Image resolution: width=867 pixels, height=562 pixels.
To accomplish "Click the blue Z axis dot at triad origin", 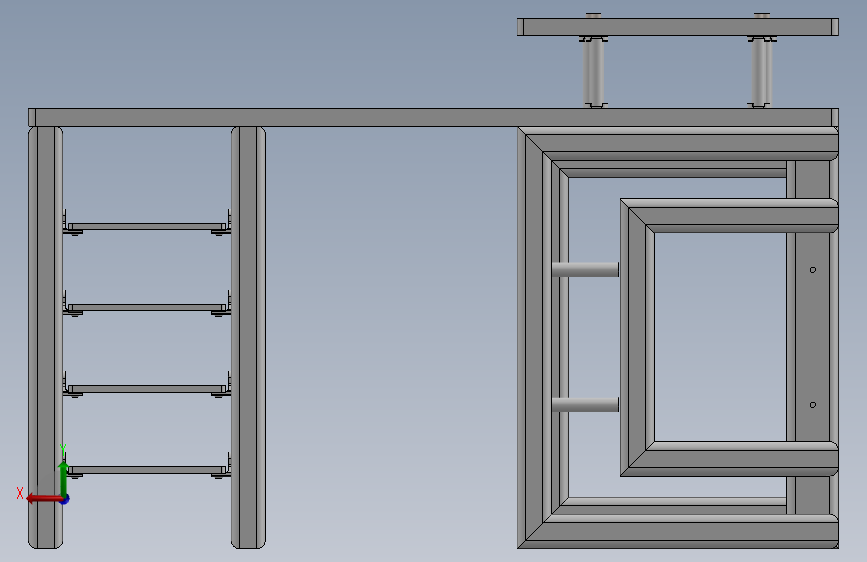I will (x=65, y=499).
